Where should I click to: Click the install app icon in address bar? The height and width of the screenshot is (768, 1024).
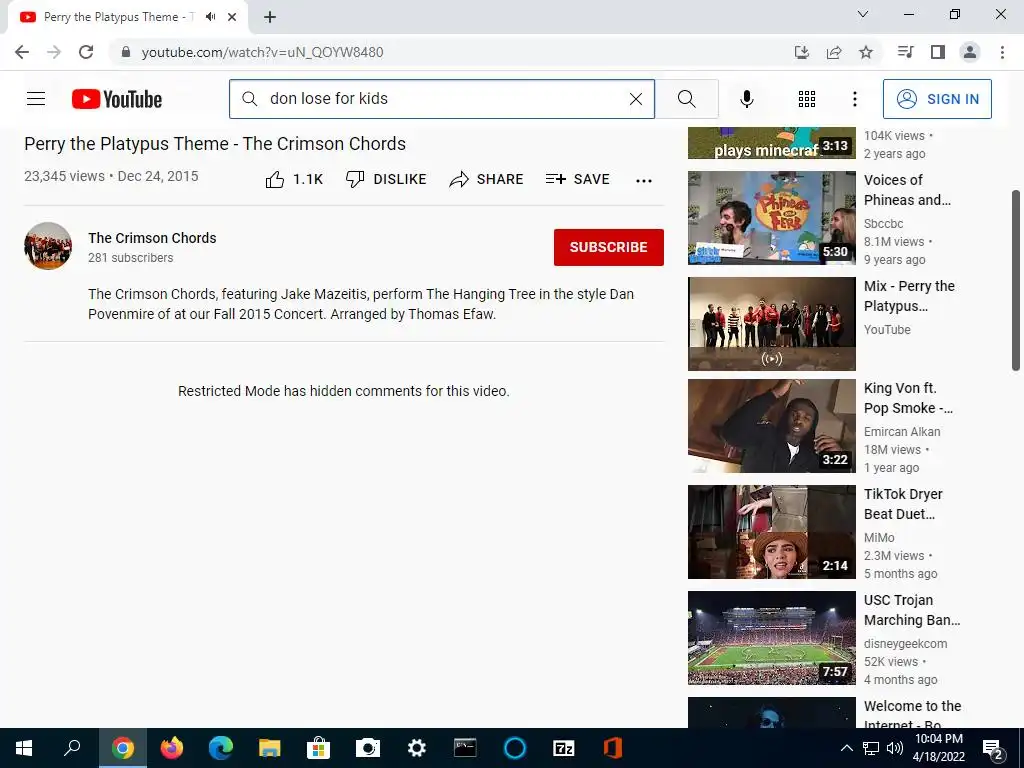pos(802,52)
